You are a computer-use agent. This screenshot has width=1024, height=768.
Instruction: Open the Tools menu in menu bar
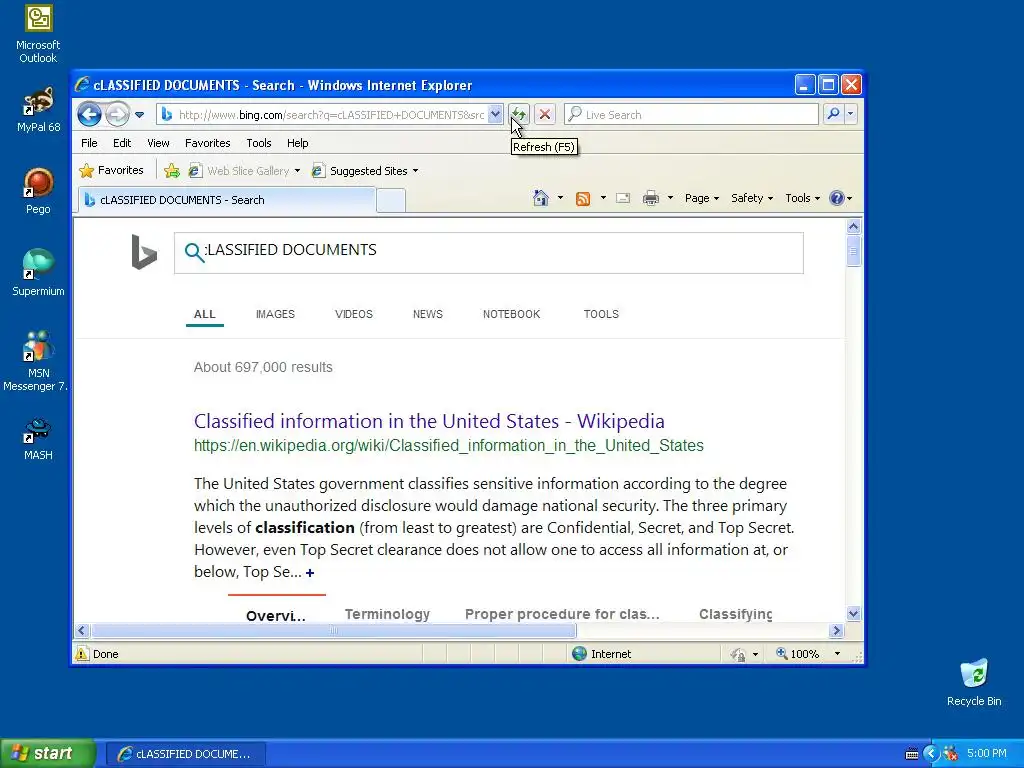(259, 143)
